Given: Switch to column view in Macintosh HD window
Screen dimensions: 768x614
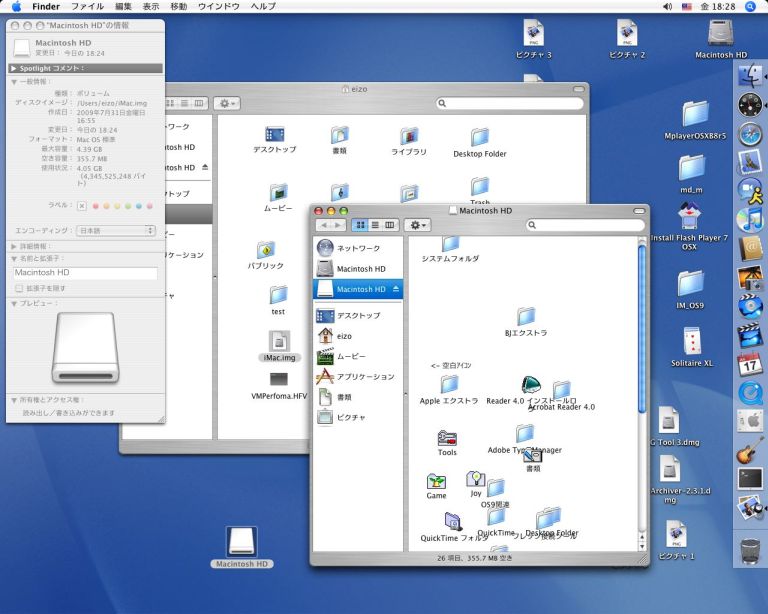Looking at the screenshot, I should click(390, 225).
